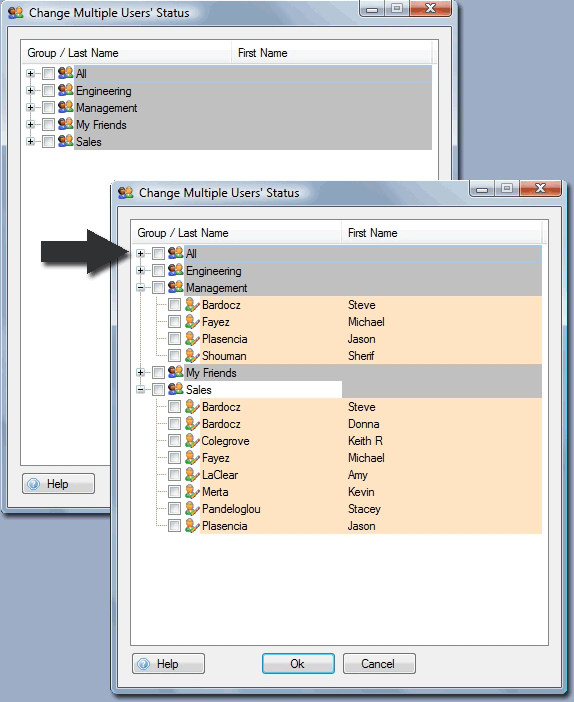This screenshot has width=574, height=702.
Task: Select My Friends label in back window
Action: pyautogui.click(x=101, y=125)
